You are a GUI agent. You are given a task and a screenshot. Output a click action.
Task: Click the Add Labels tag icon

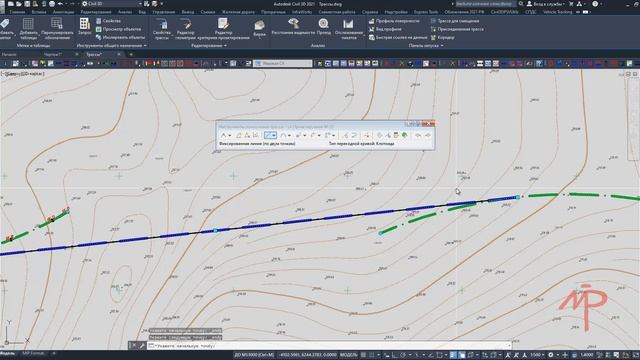coord(5,24)
